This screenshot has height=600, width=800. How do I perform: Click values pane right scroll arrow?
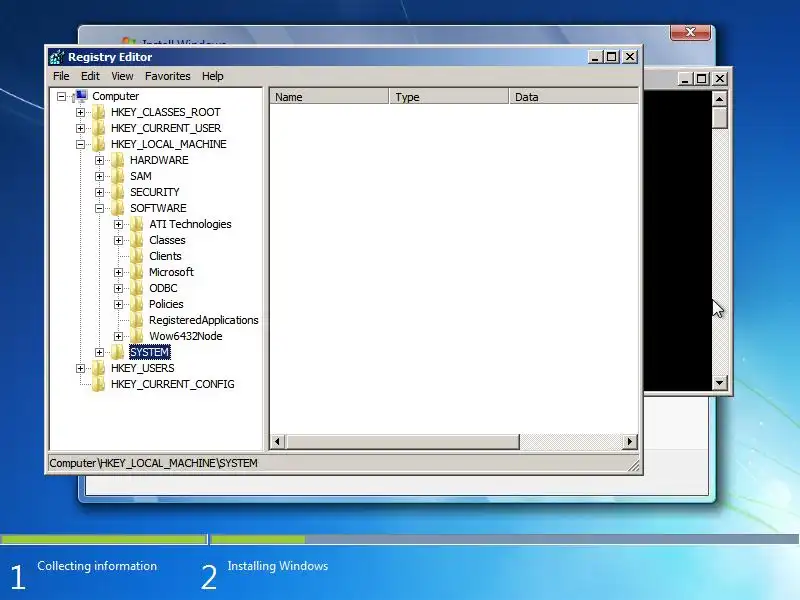coord(630,442)
